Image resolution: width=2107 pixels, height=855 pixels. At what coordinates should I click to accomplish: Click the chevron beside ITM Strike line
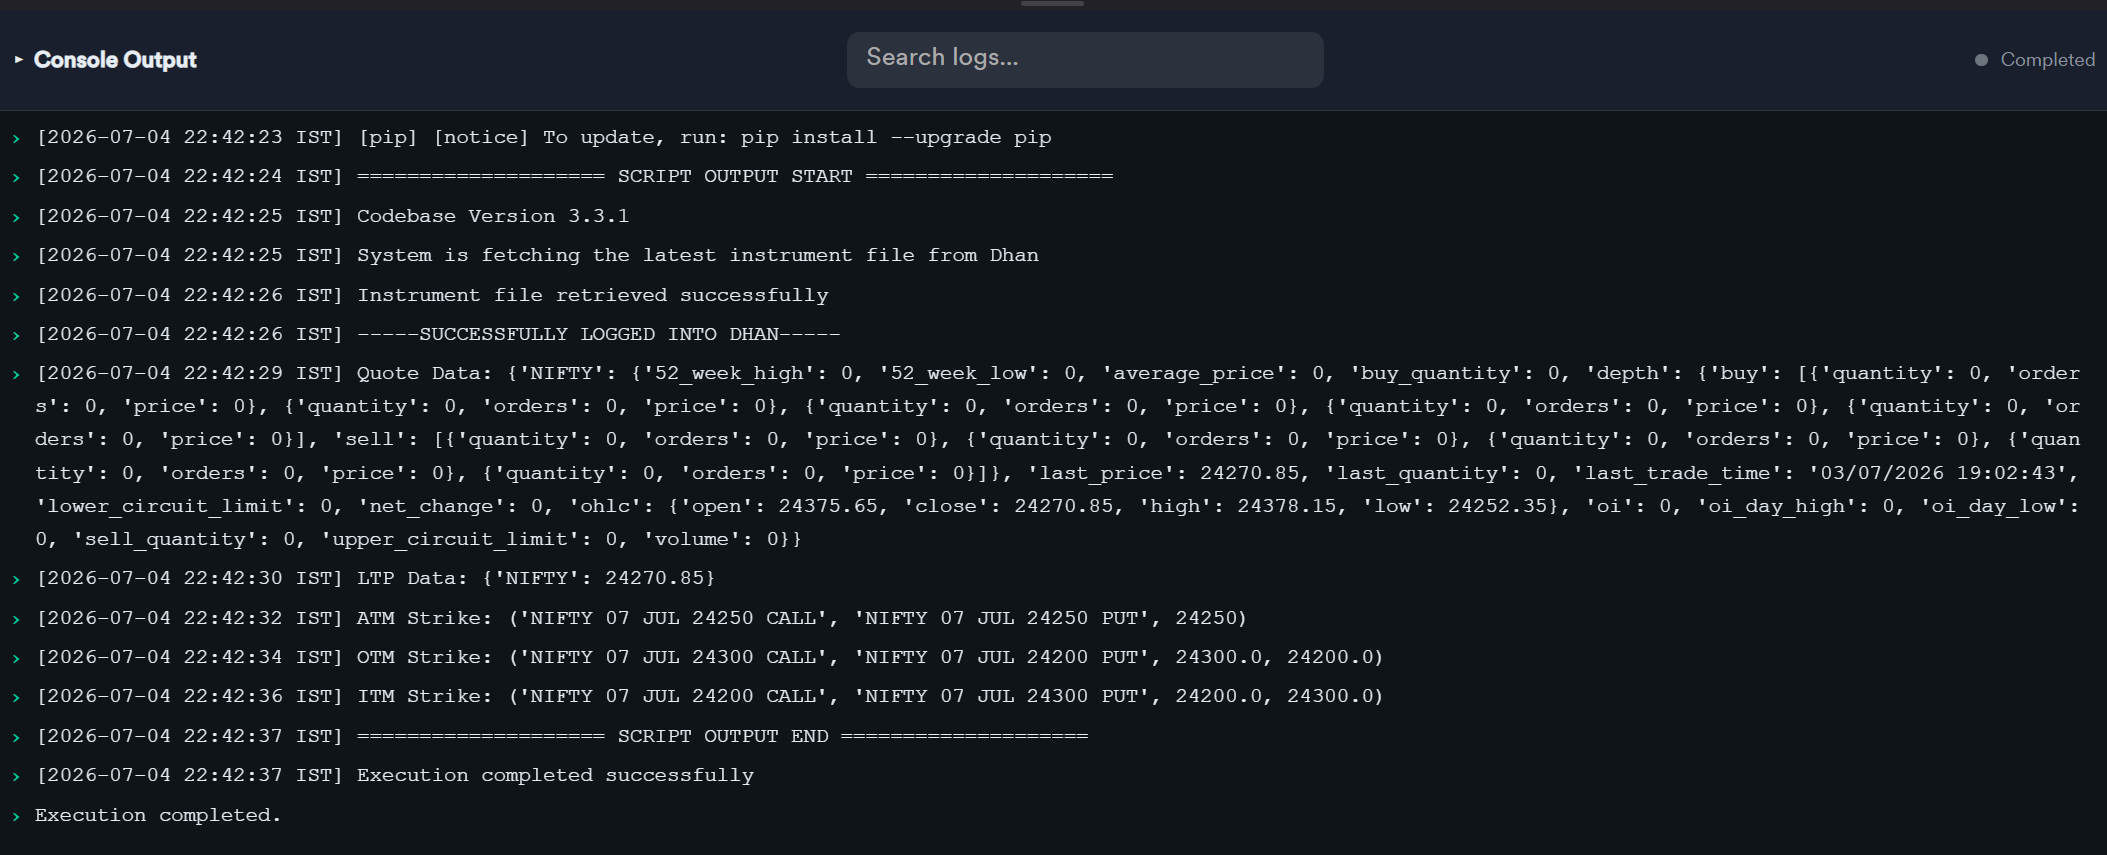click(16, 698)
